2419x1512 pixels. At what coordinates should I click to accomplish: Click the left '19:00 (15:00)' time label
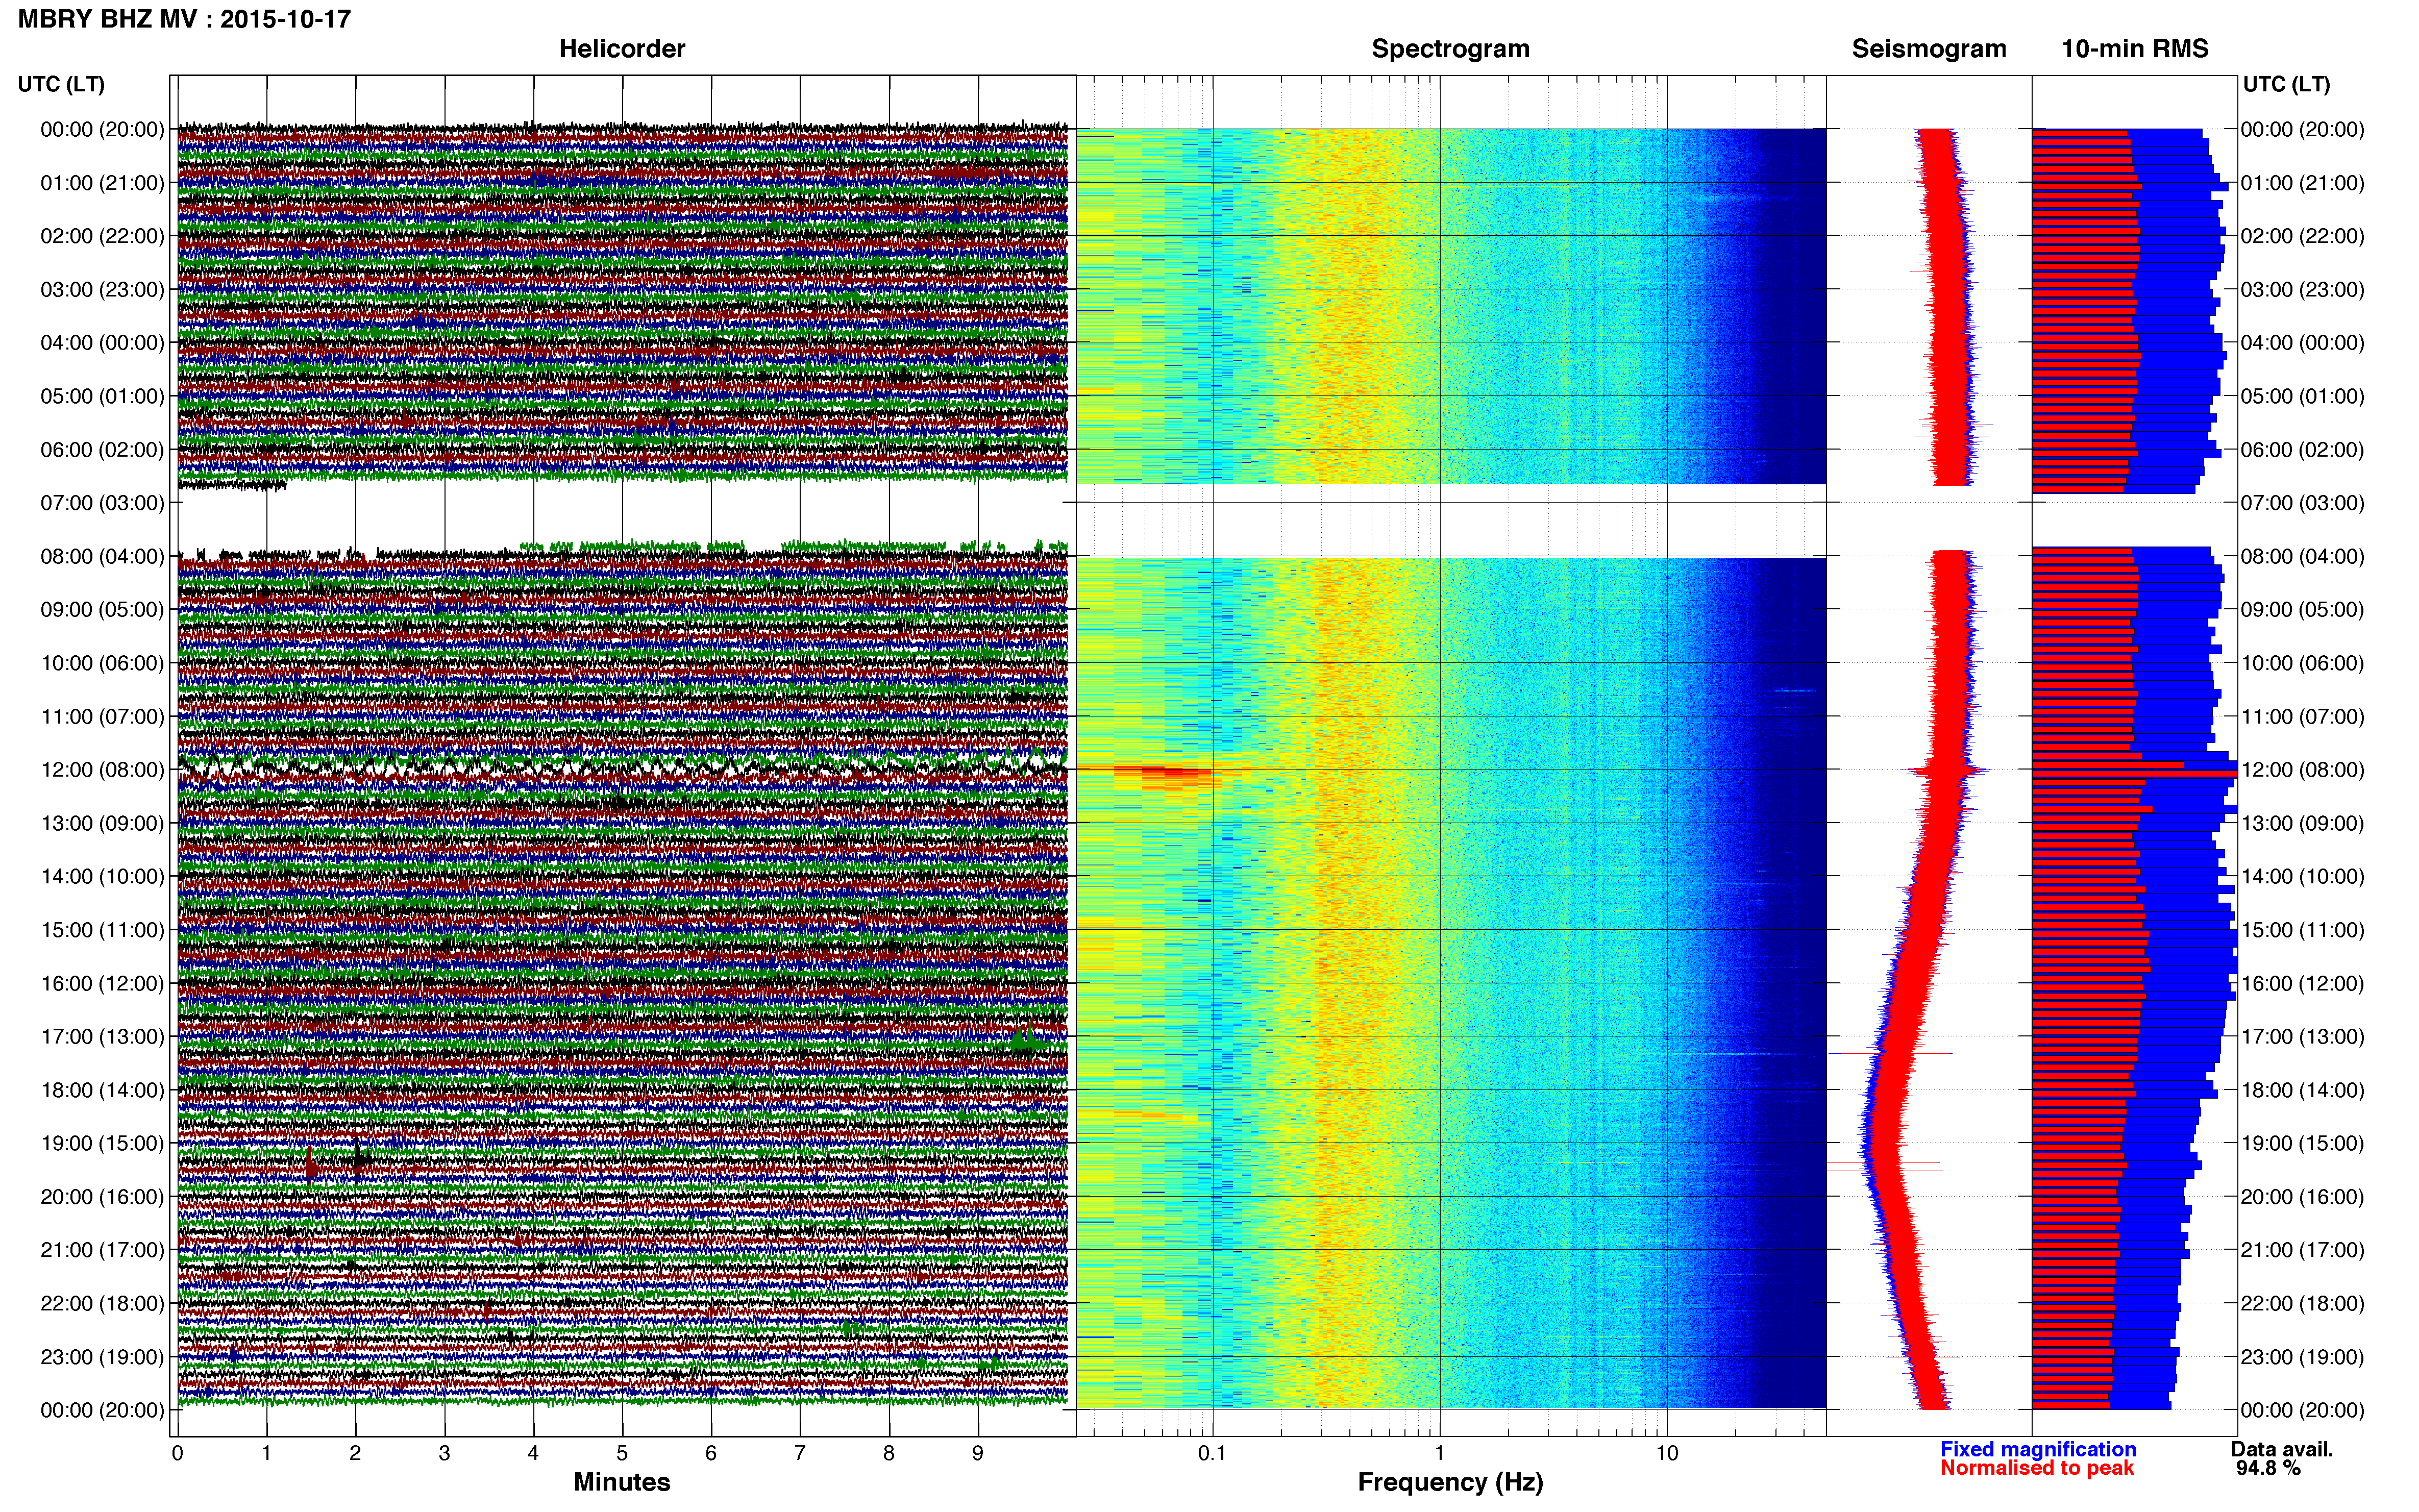pos(102,1143)
